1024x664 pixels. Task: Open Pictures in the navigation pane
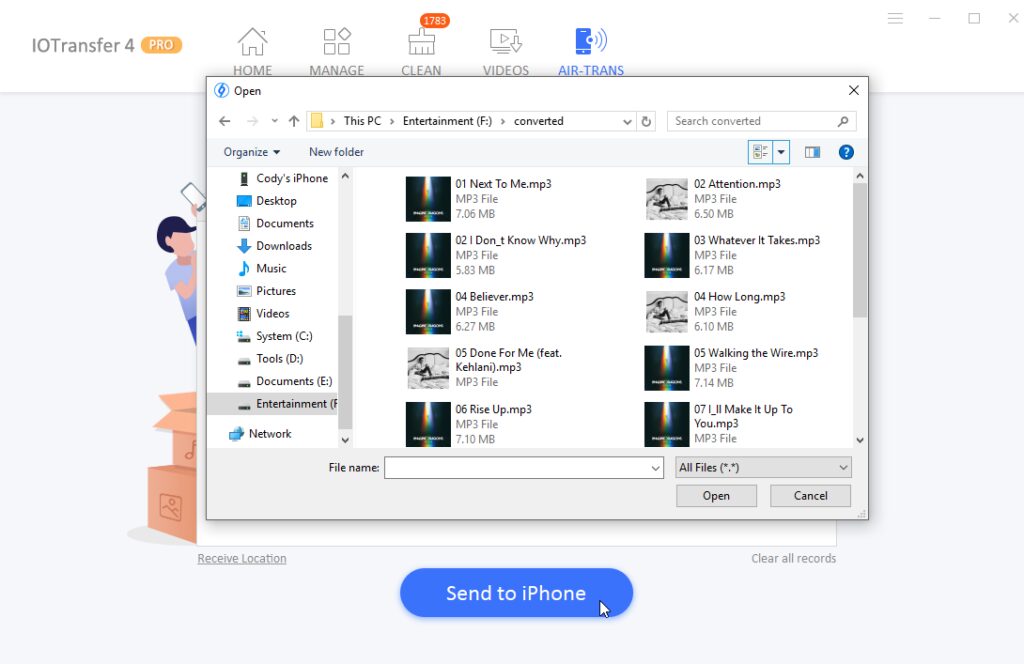[x=266, y=291]
